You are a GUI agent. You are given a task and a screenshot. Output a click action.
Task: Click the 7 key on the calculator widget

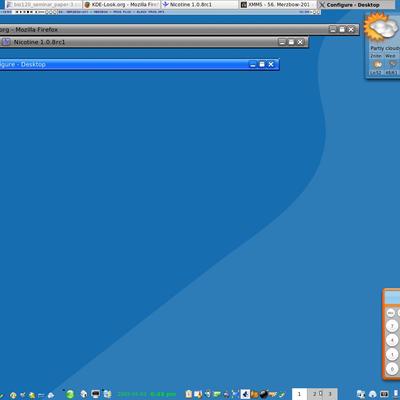[x=392, y=326]
